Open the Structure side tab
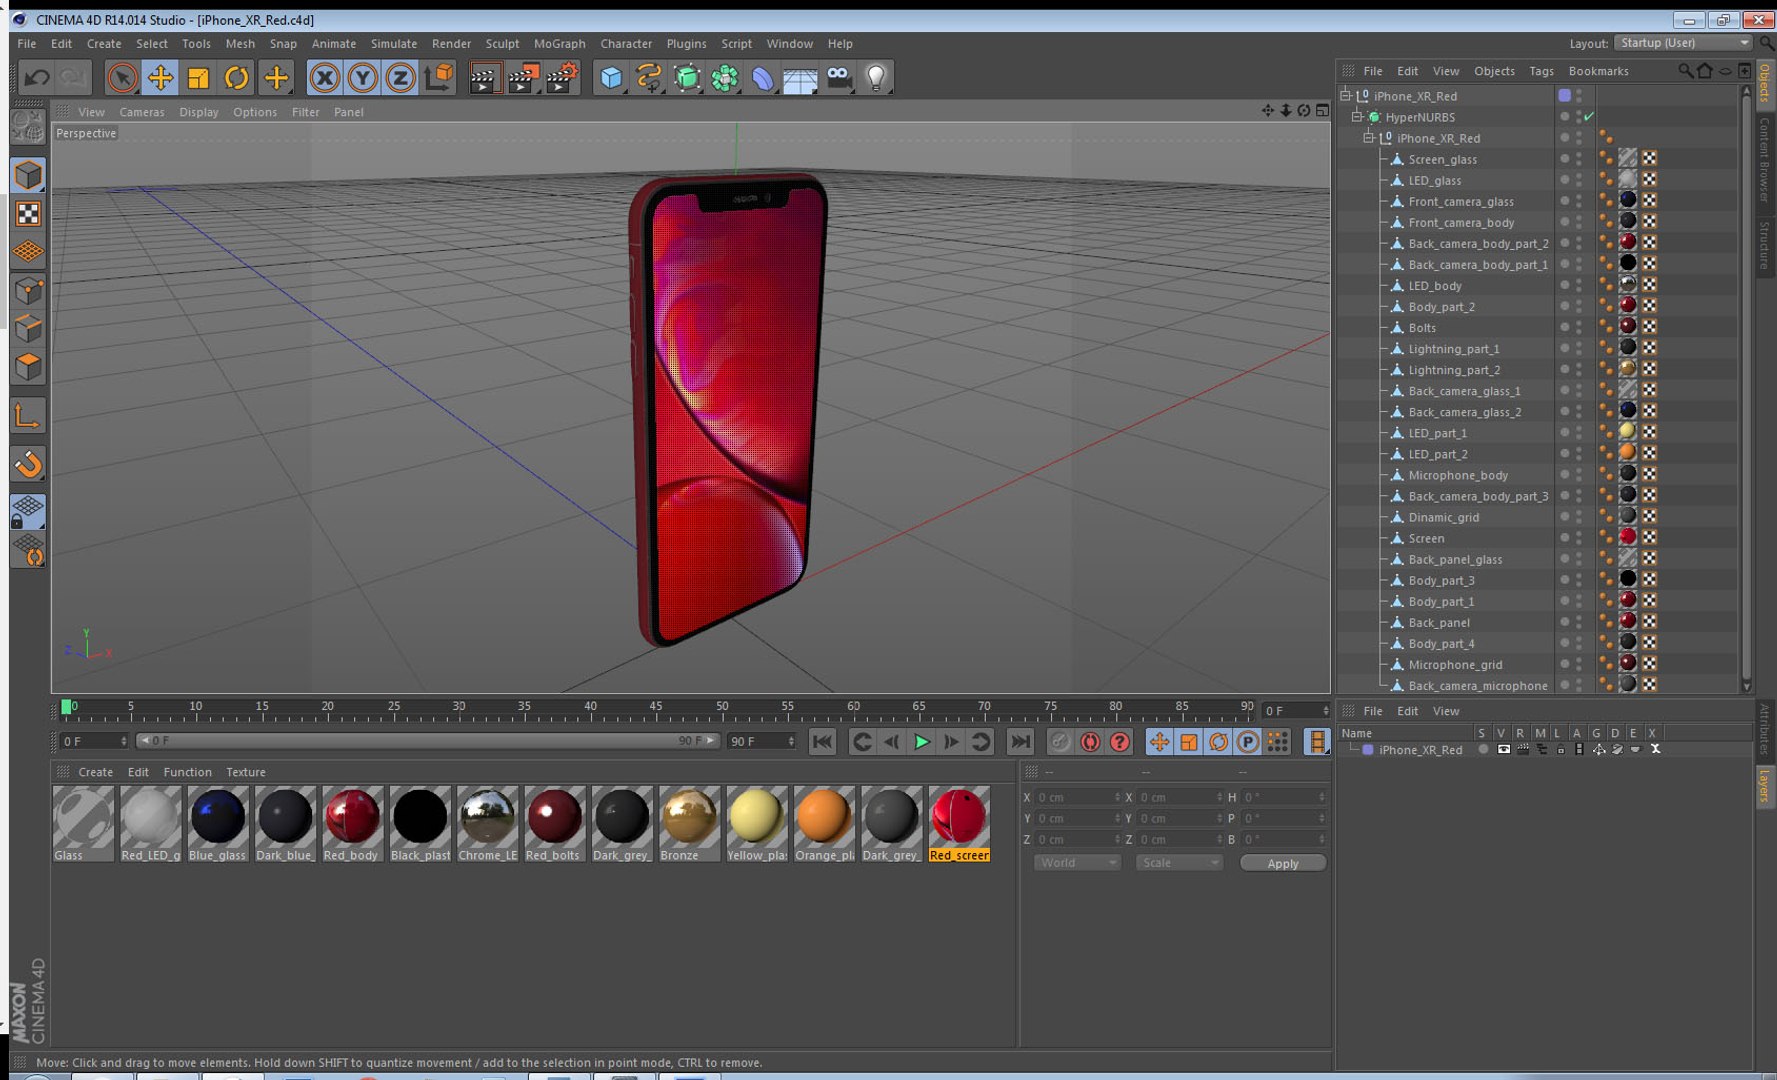The image size is (1777, 1080). (1765, 246)
